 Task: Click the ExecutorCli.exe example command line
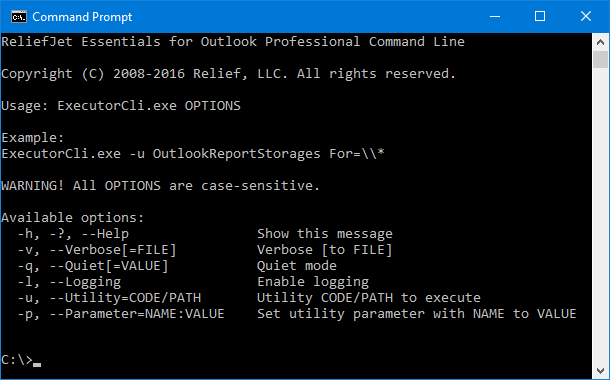pyautogui.click(x=193, y=154)
